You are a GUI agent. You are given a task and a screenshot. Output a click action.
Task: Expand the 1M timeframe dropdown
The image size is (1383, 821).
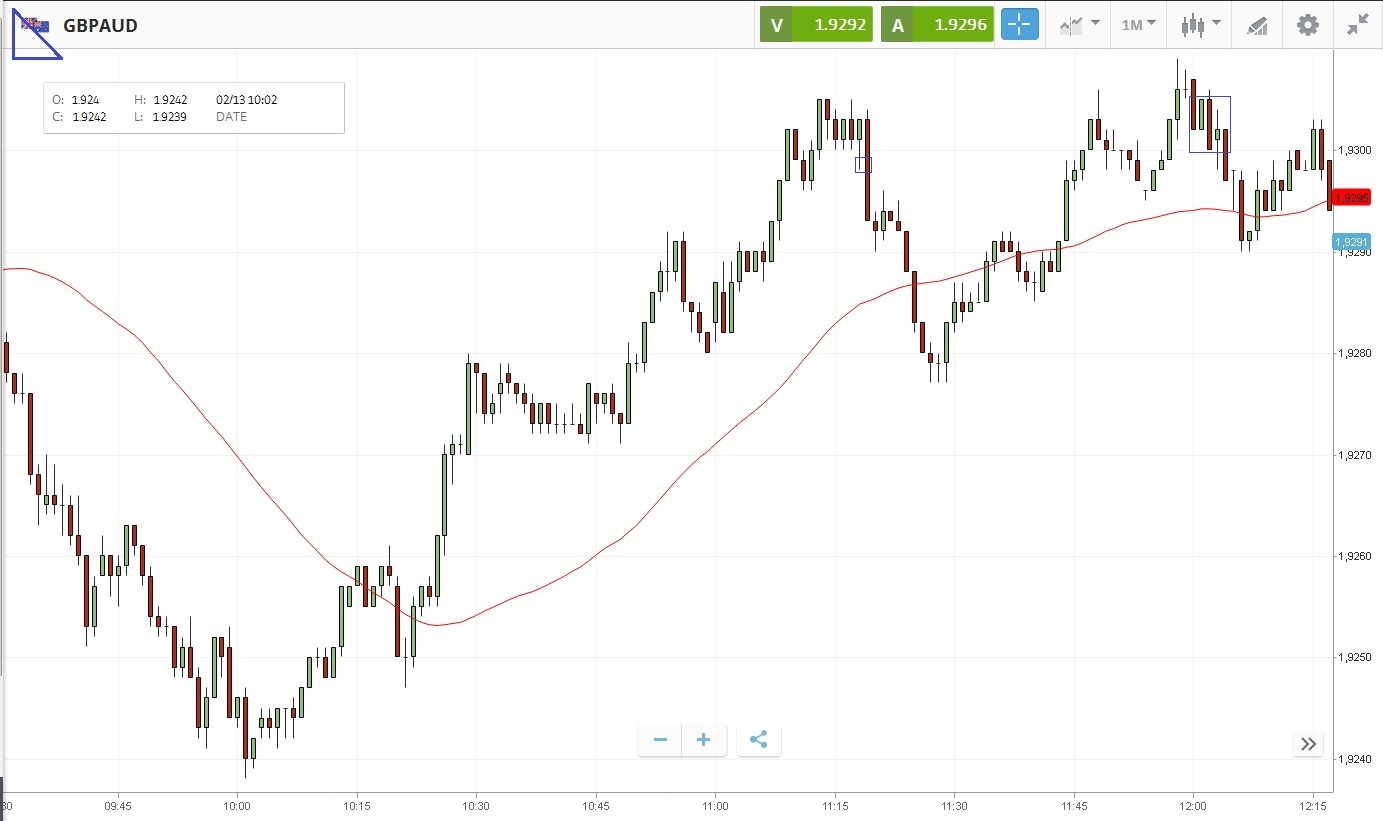click(x=1137, y=25)
